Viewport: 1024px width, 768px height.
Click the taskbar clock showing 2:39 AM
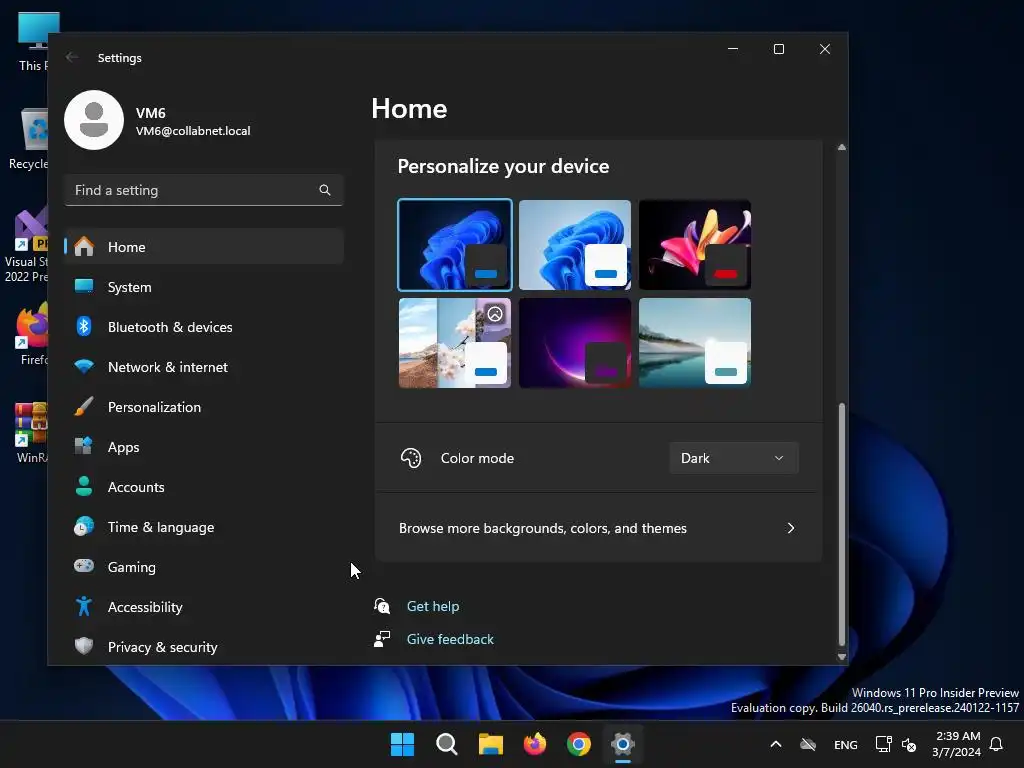point(957,744)
